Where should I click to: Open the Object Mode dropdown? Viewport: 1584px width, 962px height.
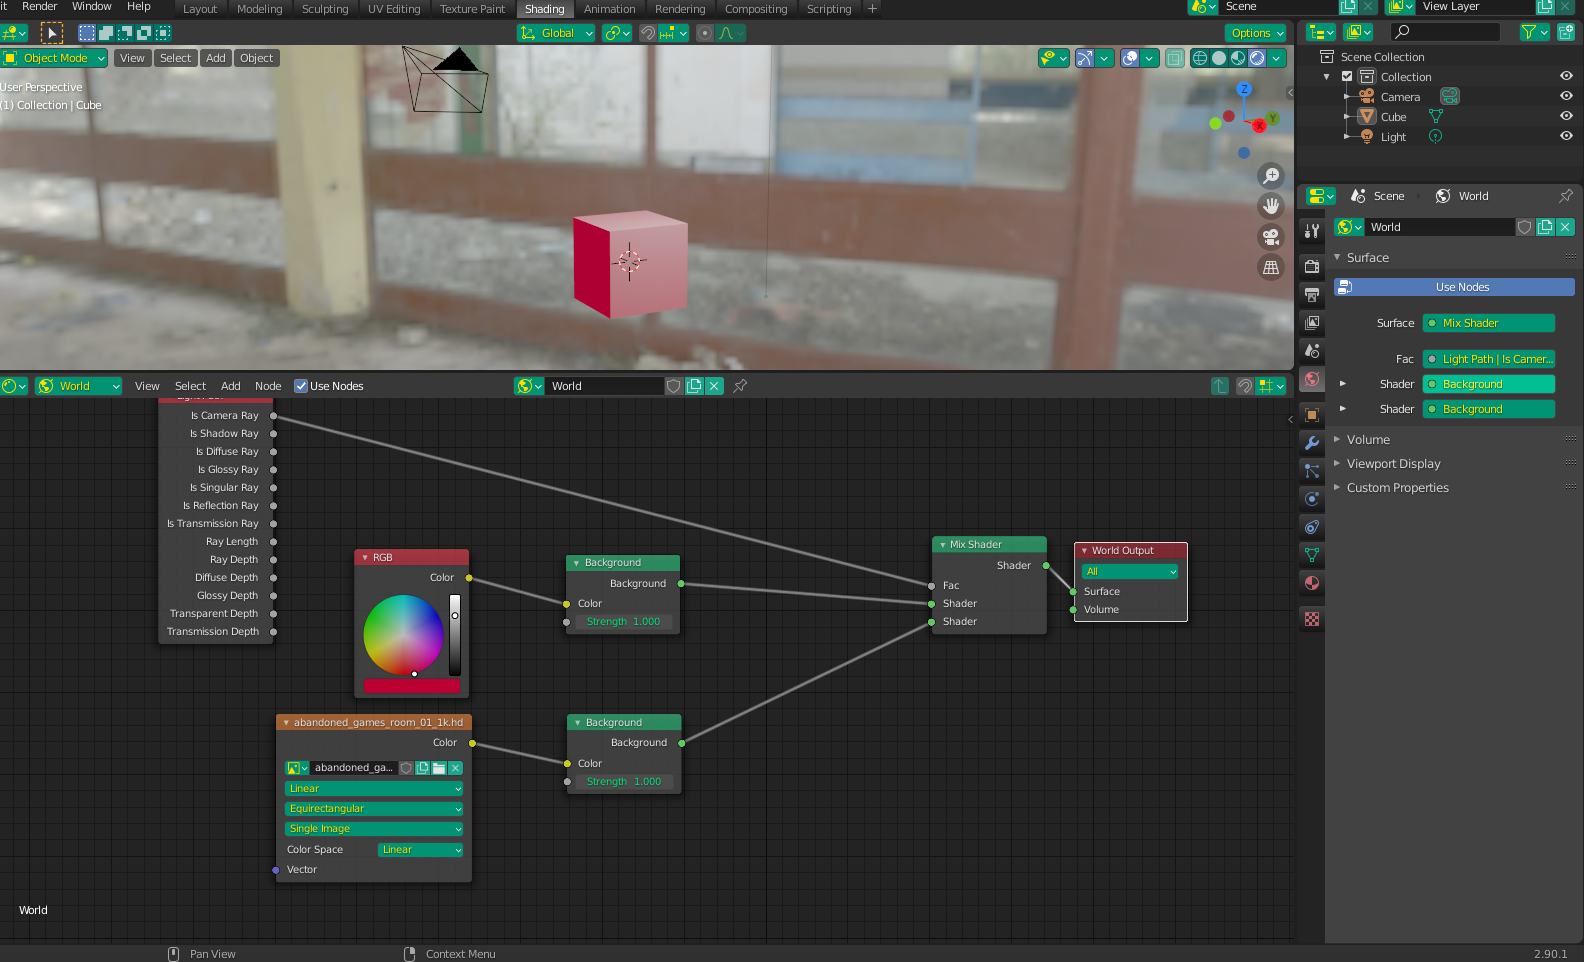[54, 58]
